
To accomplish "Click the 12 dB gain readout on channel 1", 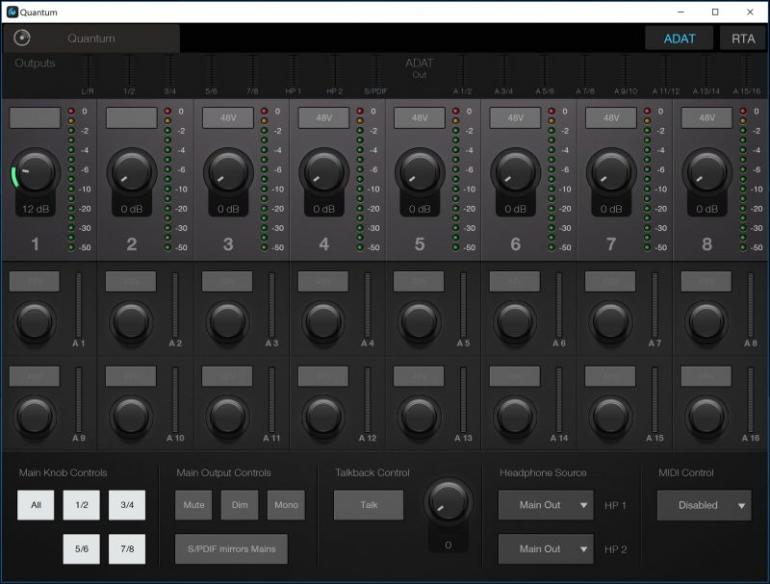I will pos(36,209).
